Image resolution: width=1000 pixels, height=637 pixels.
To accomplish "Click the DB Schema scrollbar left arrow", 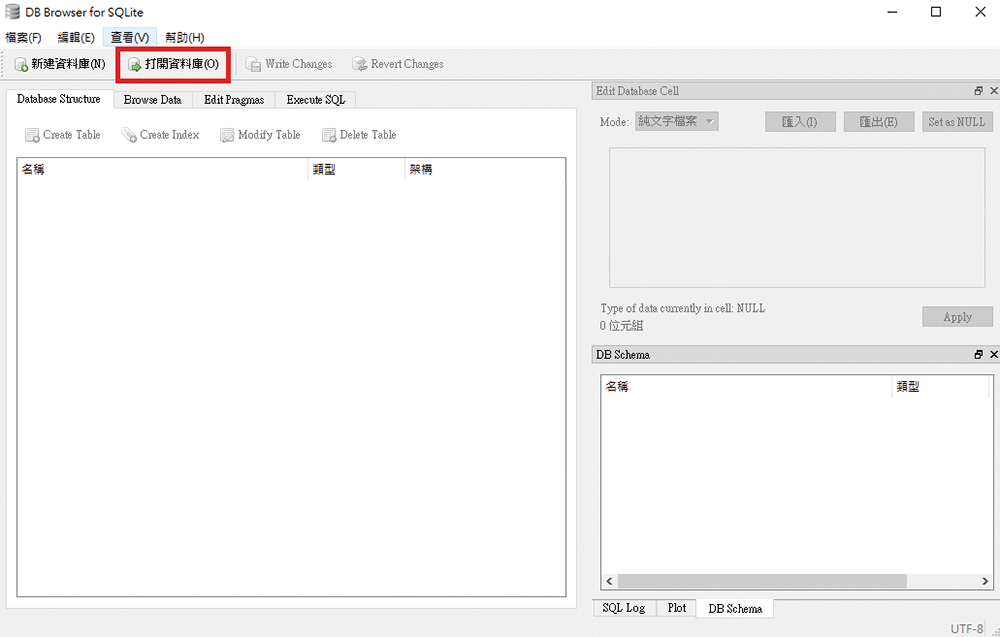I will 609,581.
